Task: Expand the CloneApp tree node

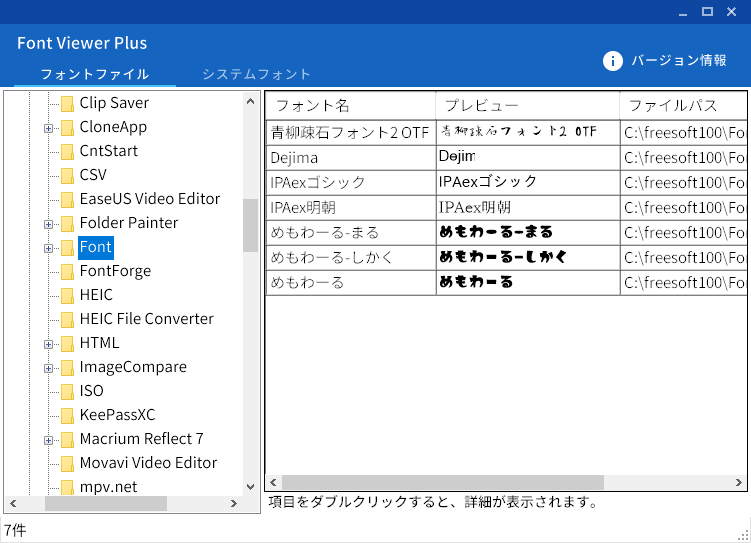Action: (48, 128)
